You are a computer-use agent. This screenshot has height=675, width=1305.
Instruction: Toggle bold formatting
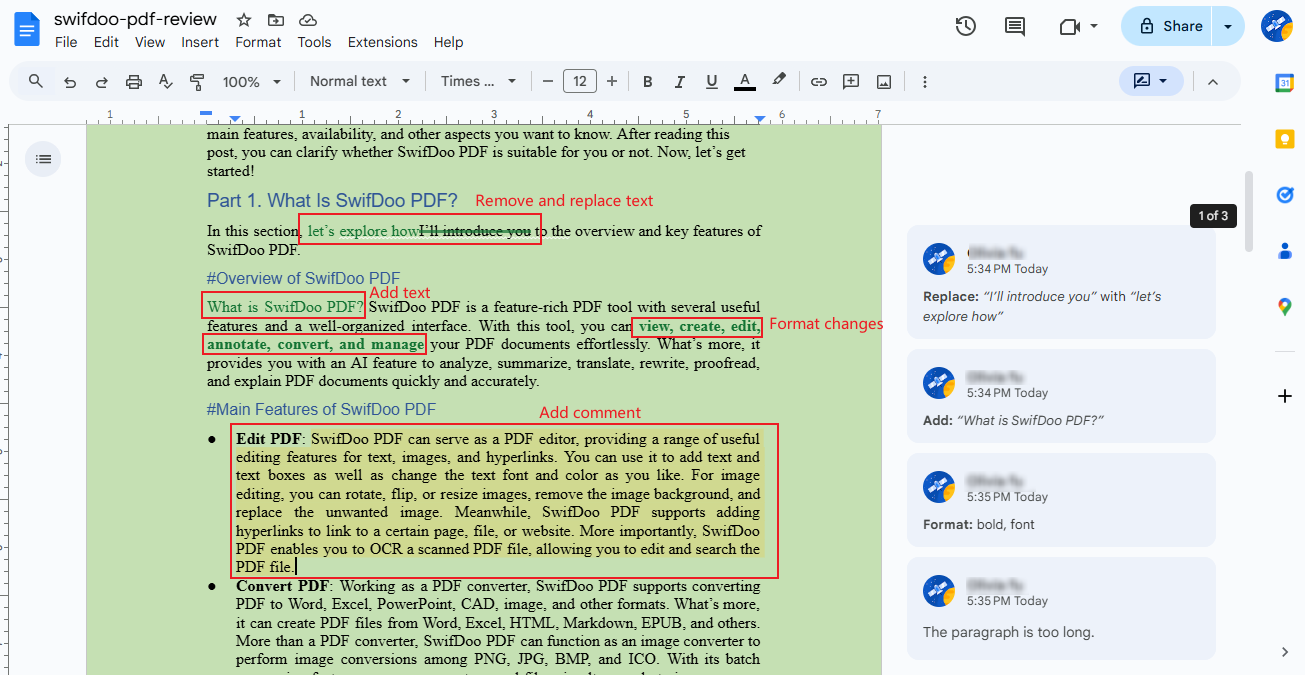[x=647, y=82]
